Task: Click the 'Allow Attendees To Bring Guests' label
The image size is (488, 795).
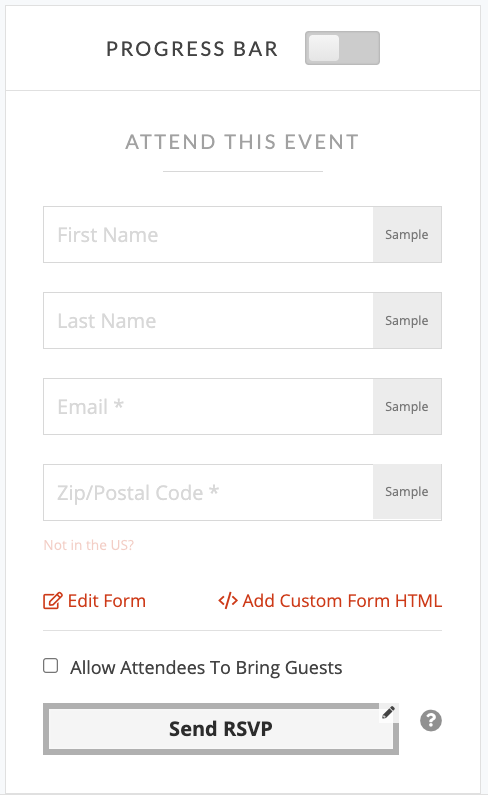Action: [206, 668]
